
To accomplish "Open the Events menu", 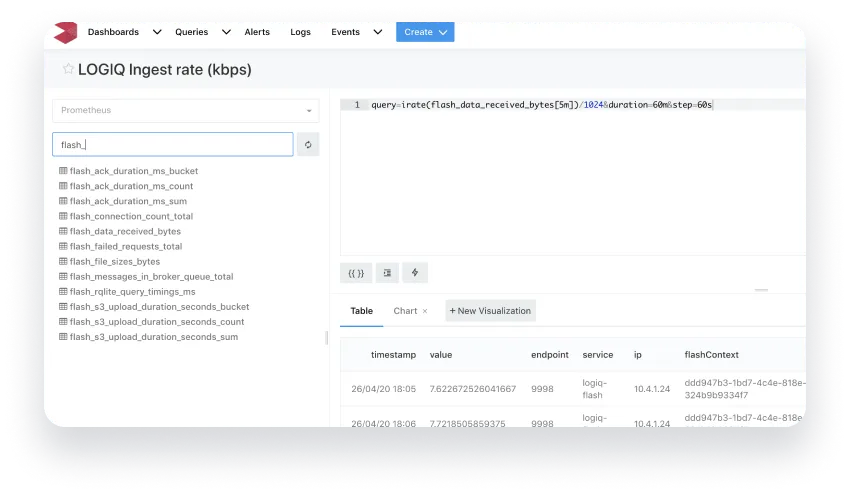I will [345, 32].
